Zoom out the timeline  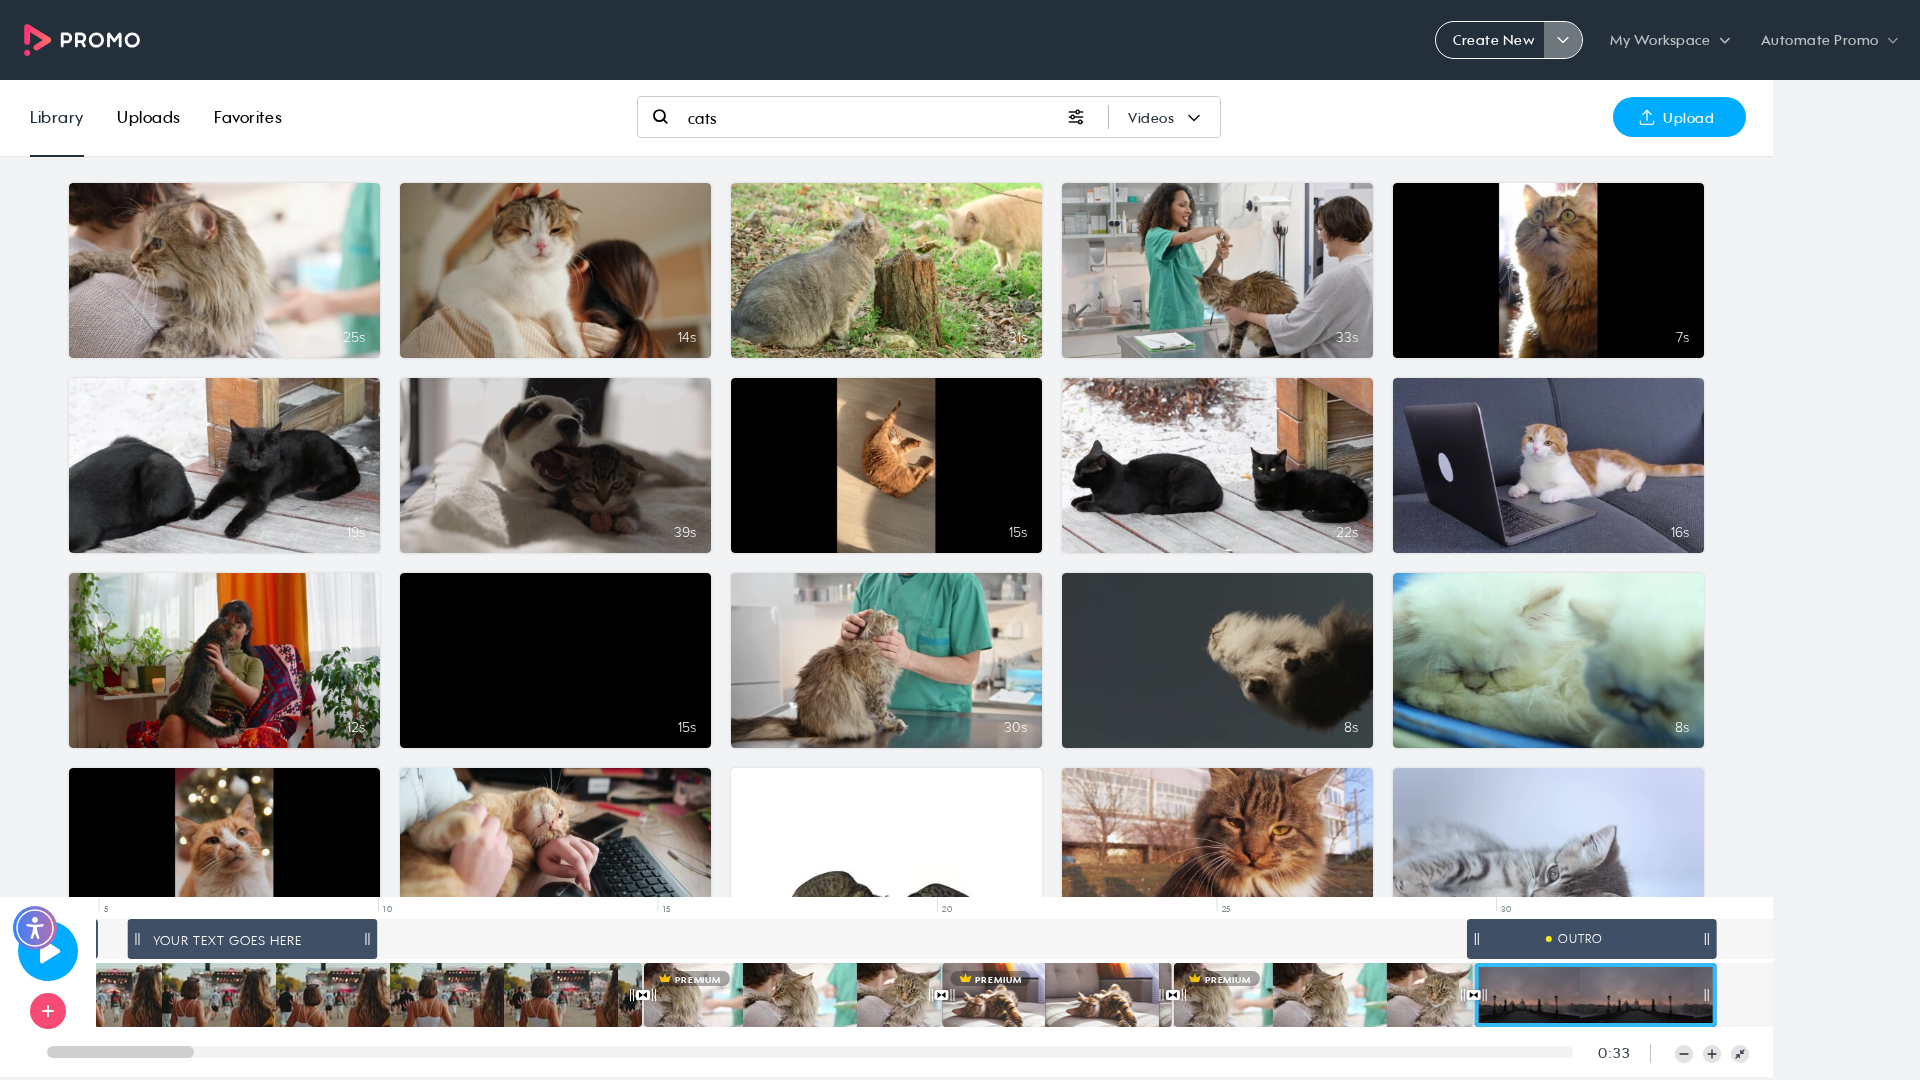(1684, 1054)
